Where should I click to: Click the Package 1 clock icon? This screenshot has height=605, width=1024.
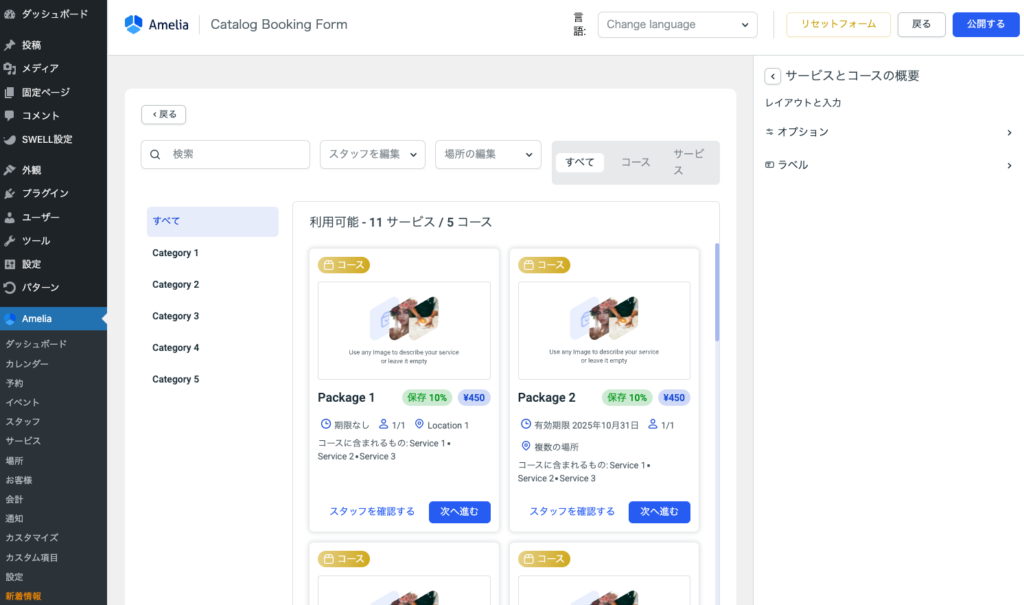click(325, 425)
